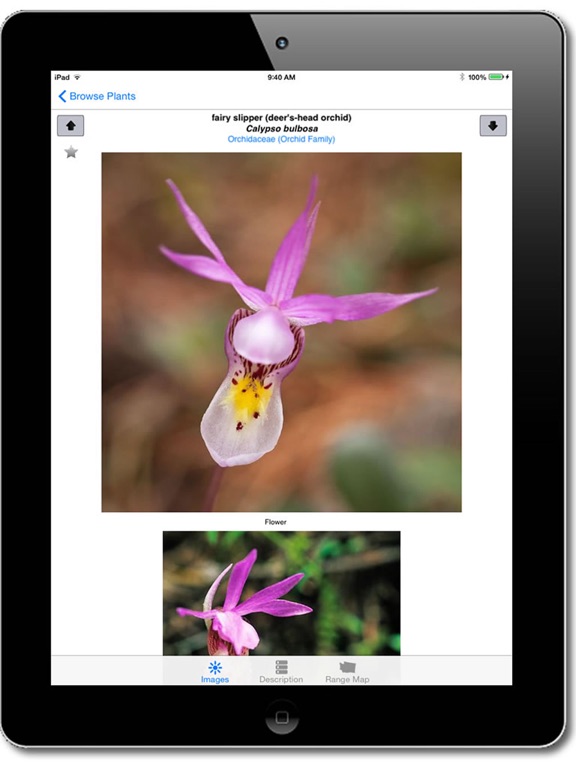Select the Images tab
The width and height of the screenshot is (576, 768).
click(x=215, y=672)
